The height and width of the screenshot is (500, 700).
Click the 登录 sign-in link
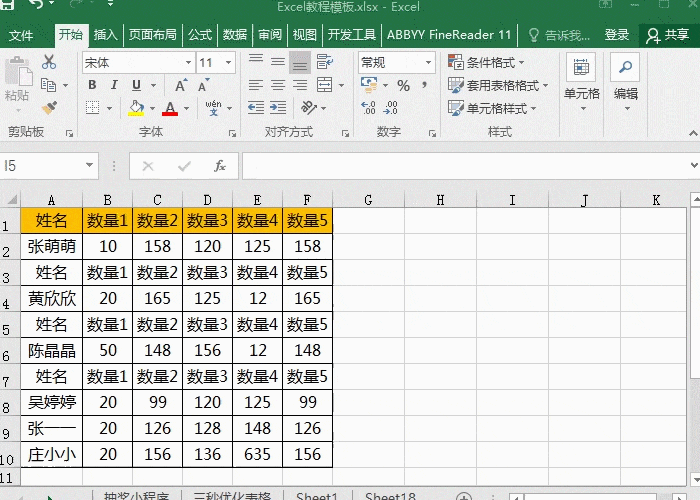click(x=617, y=35)
